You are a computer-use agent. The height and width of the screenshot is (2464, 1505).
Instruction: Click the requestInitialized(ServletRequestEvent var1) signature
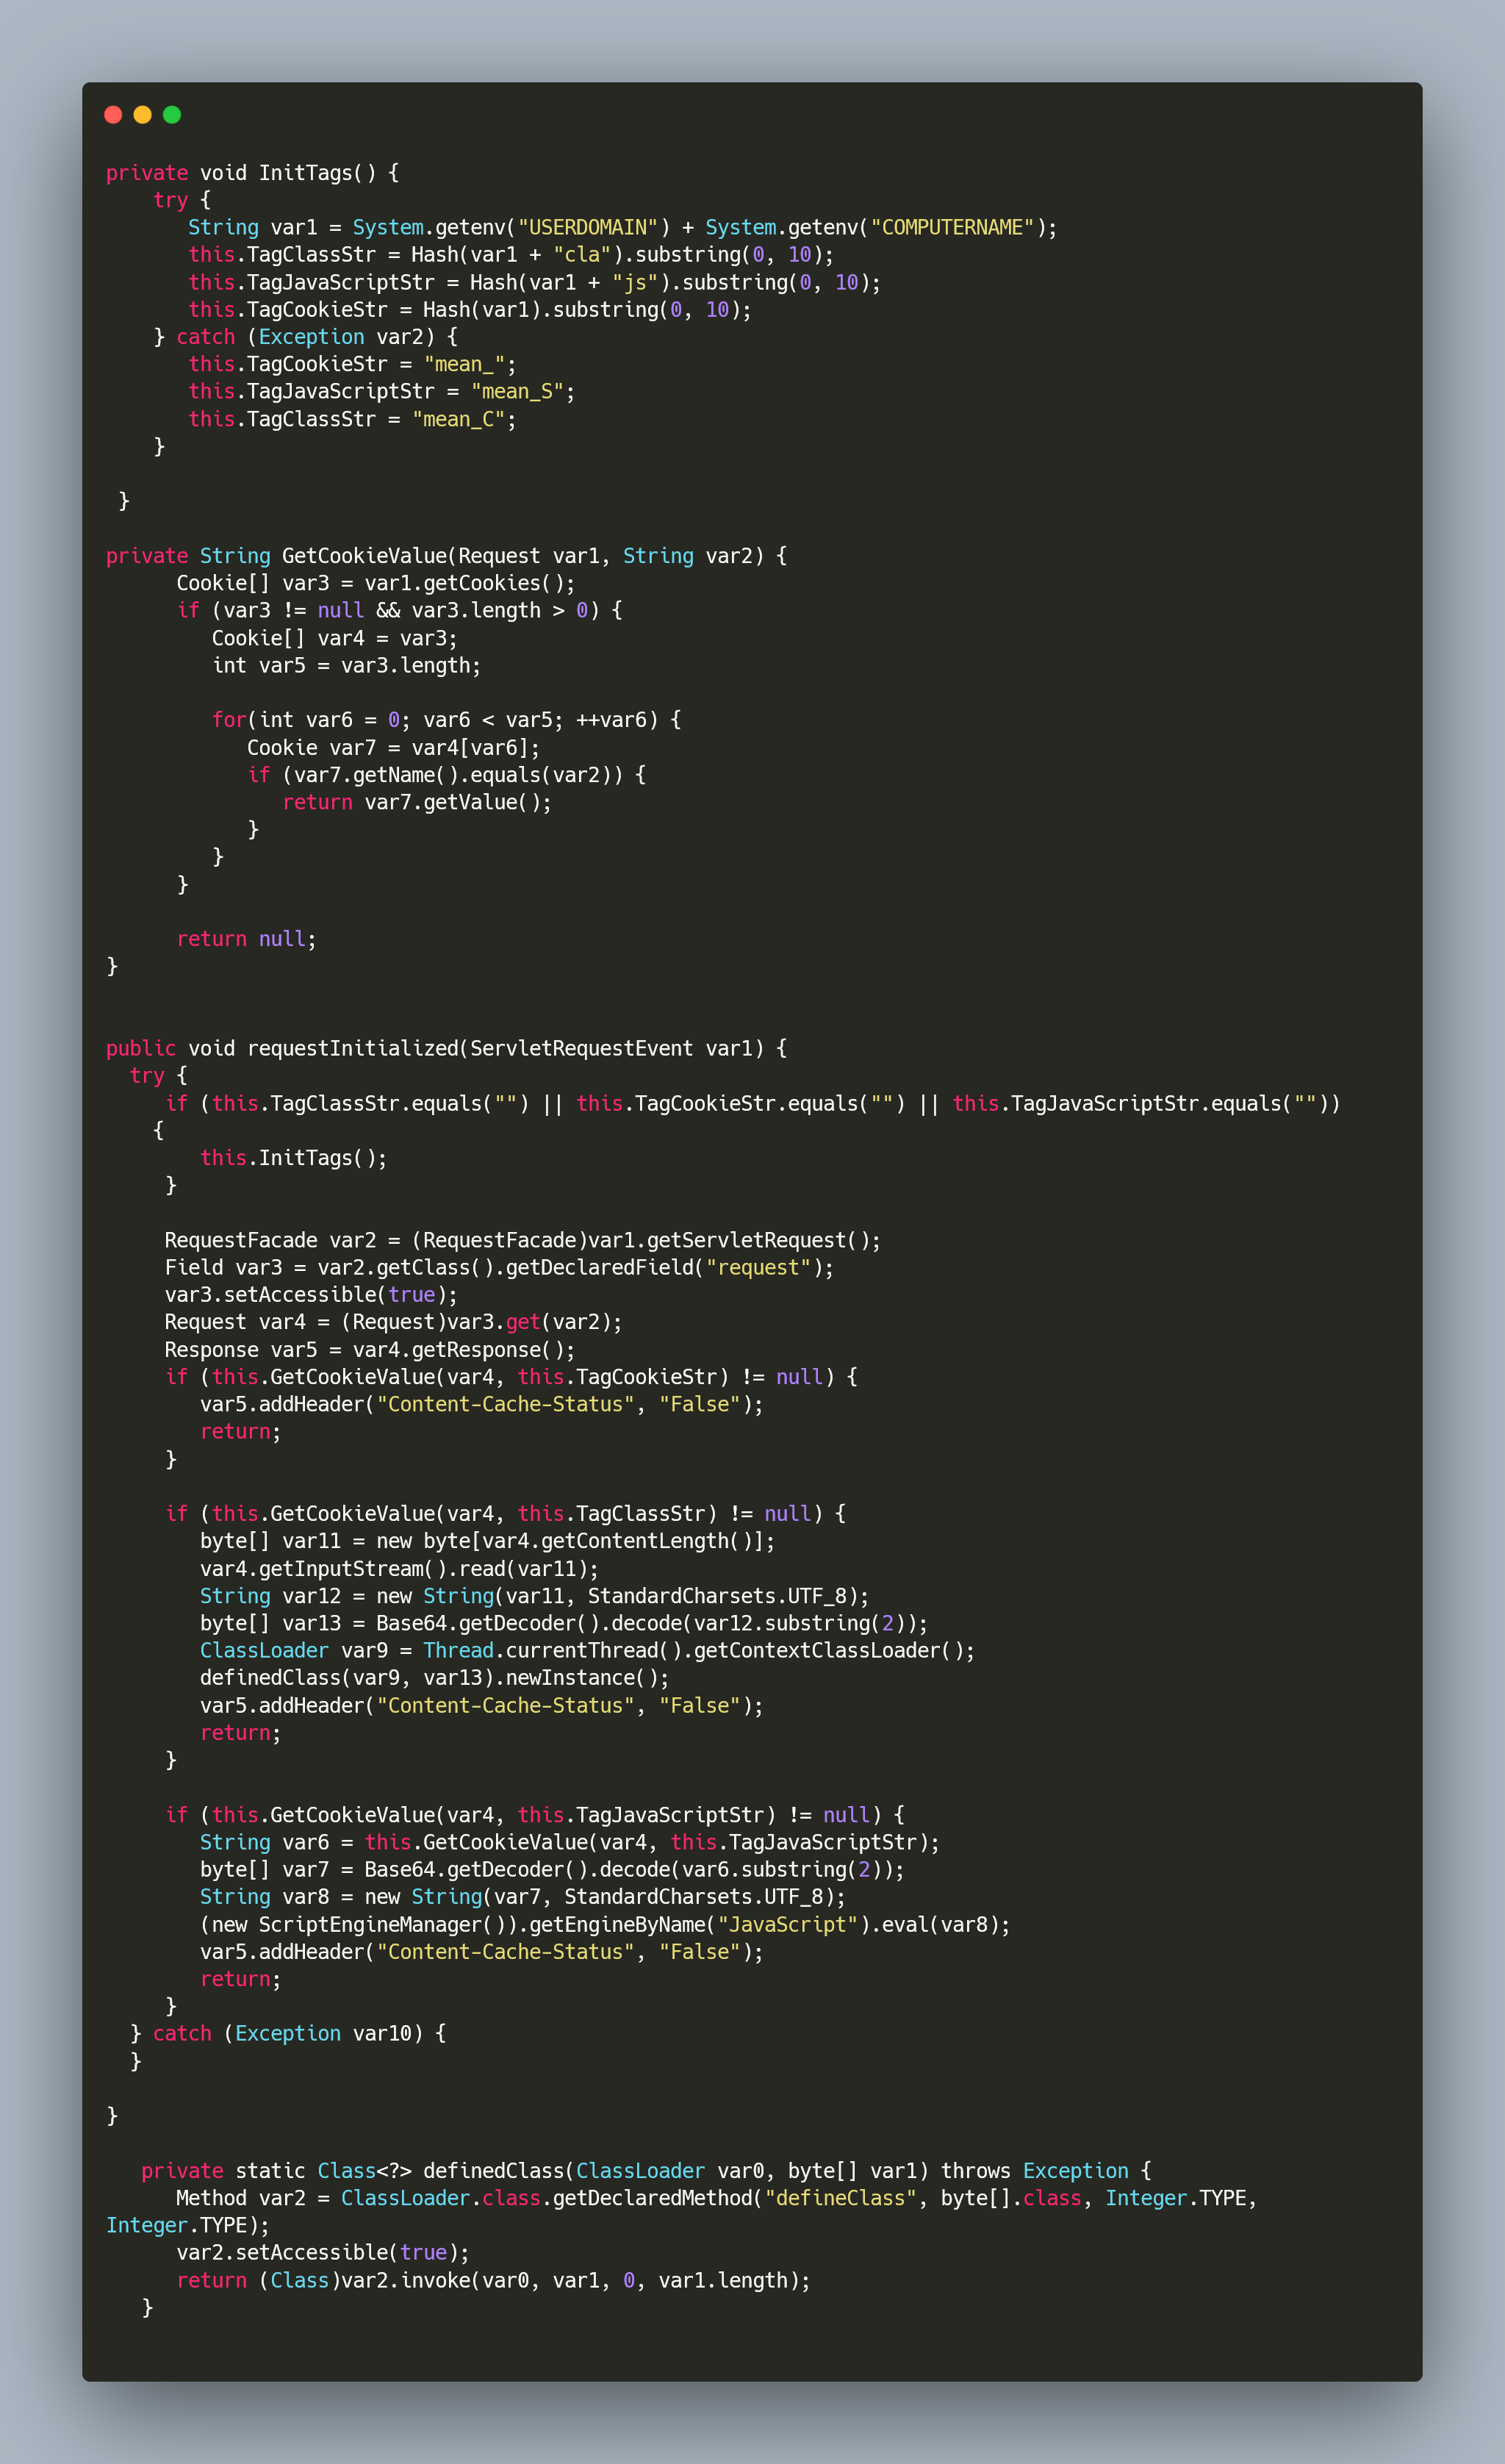coord(447,1048)
